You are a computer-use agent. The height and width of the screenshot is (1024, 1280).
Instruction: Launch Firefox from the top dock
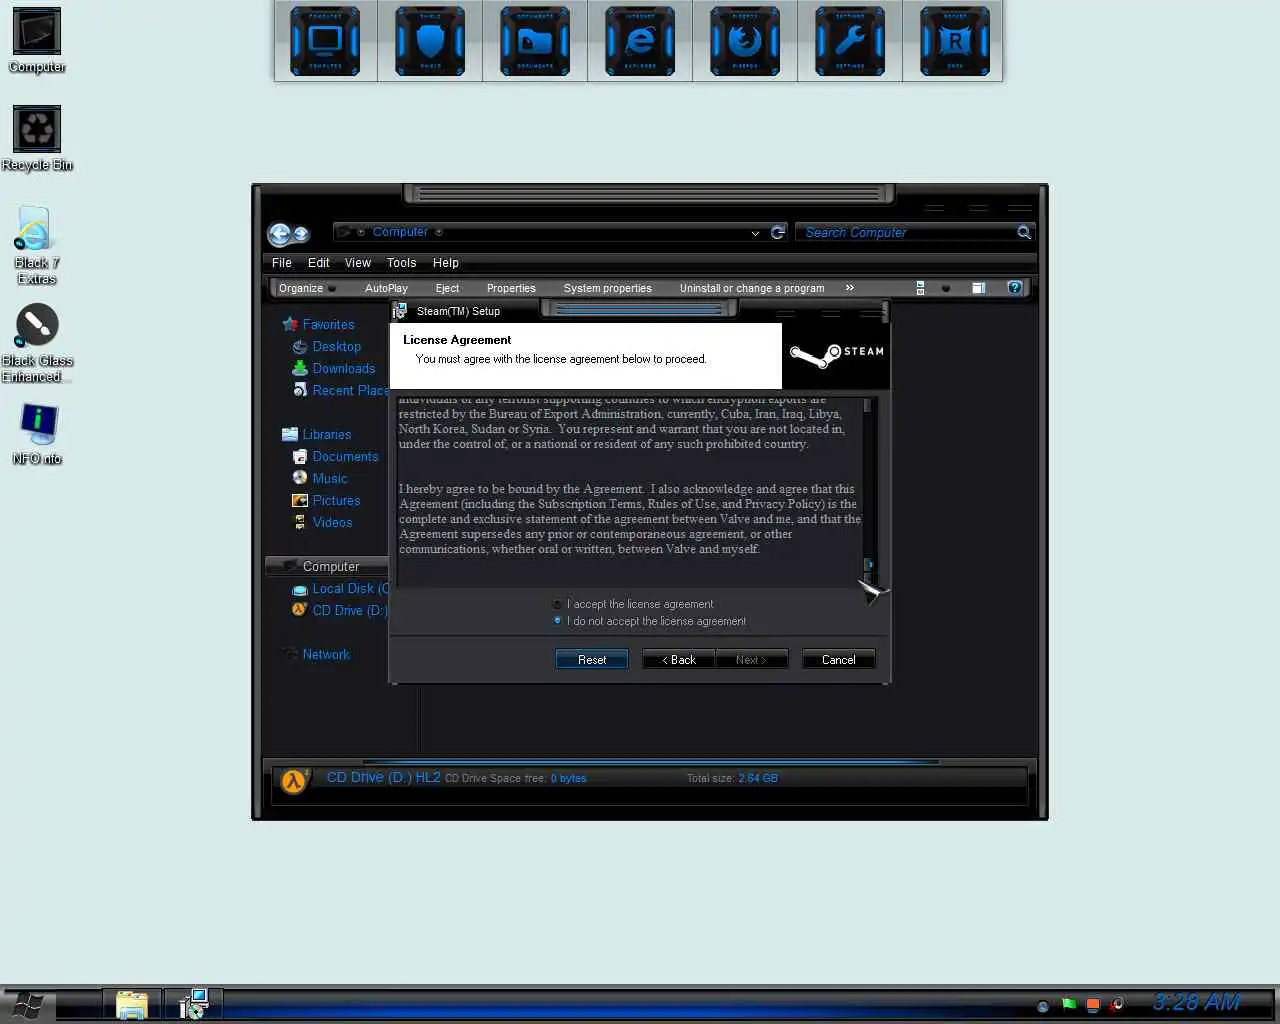pyautogui.click(x=745, y=41)
